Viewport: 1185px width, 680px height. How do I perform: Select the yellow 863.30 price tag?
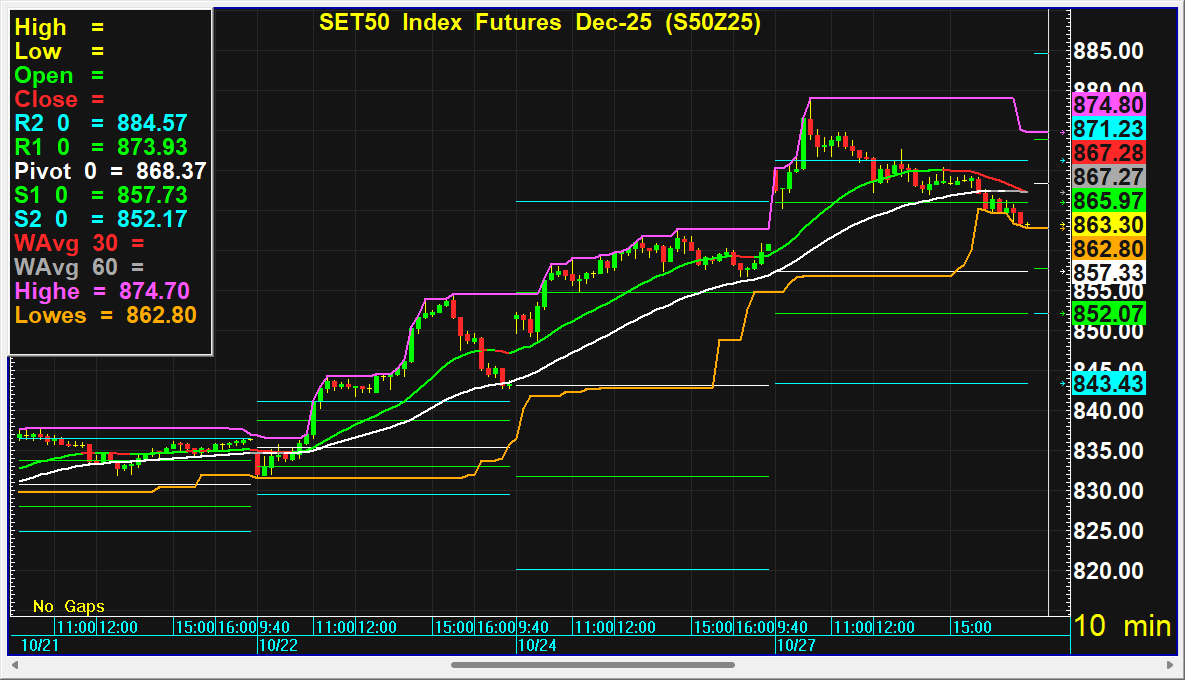point(1108,225)
